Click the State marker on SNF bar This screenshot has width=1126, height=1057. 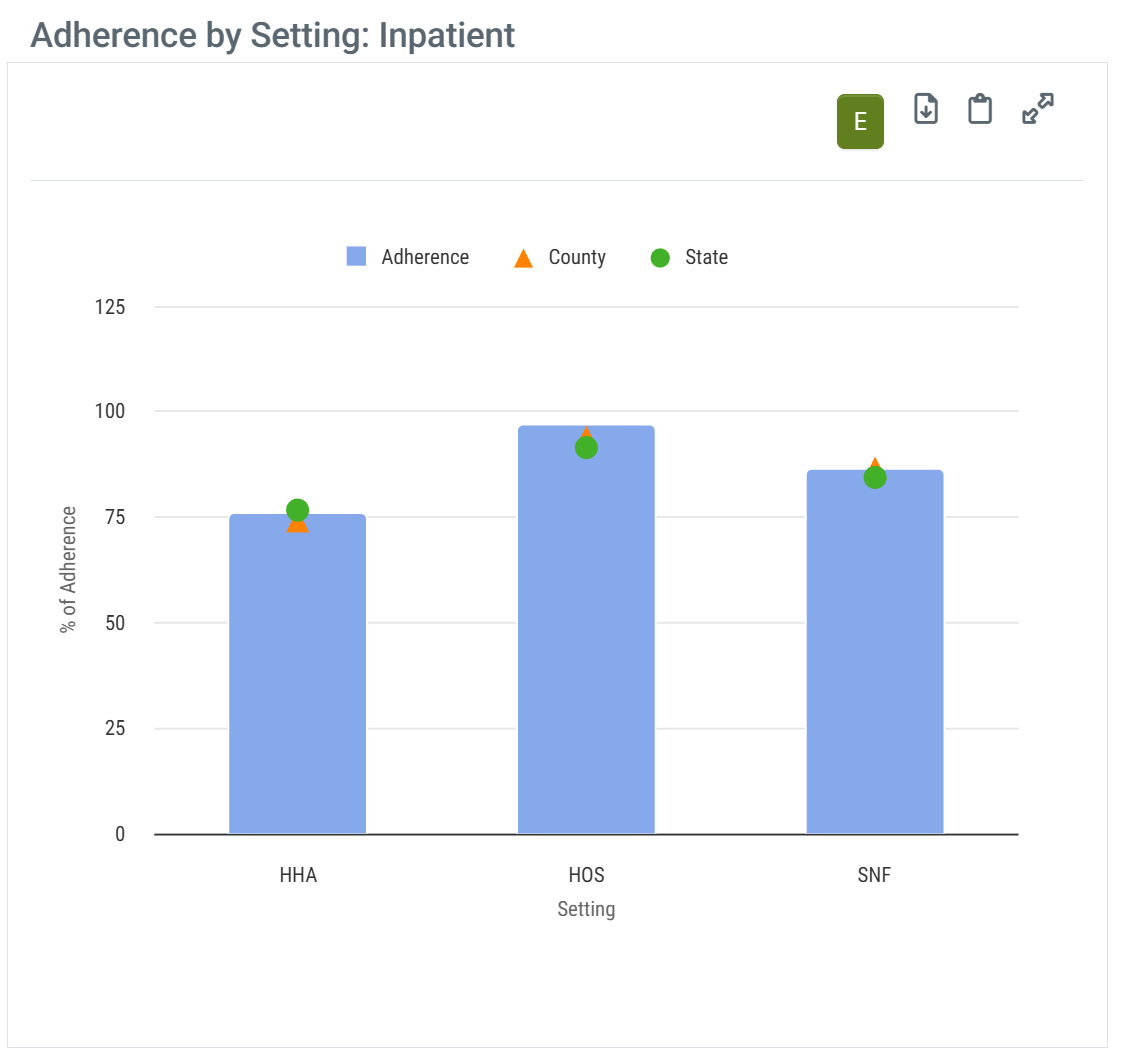tap(875, 478)
